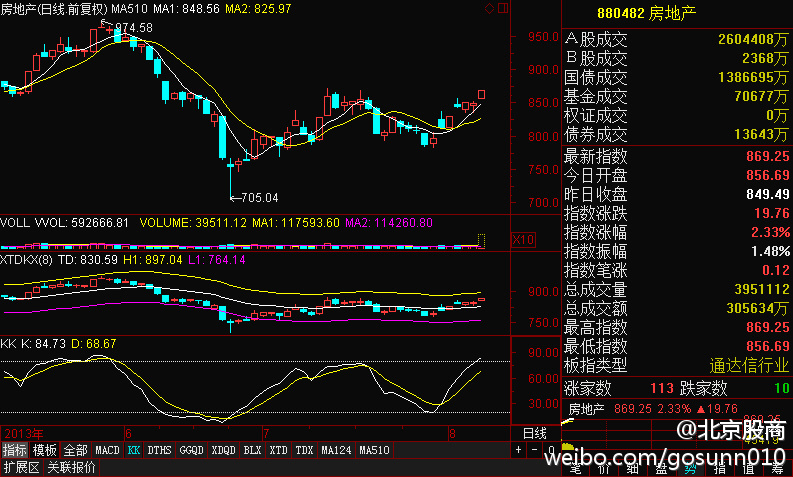Viewport: 793px width, 477px height.
Task: Apply the MA510 indicator in the bottom bar
Action: (x=375, y=451)
